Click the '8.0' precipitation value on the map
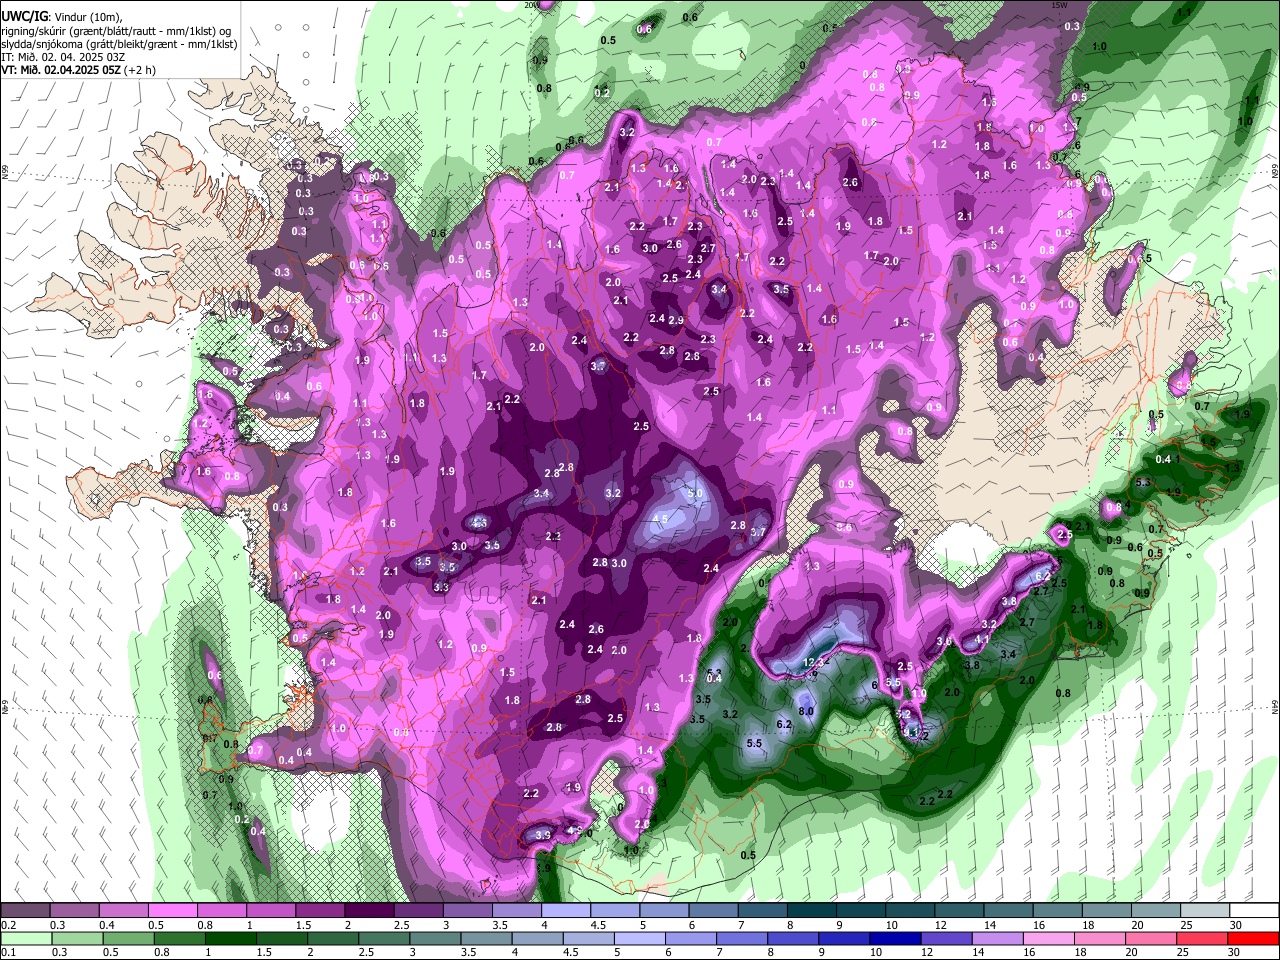 point(806,711)
